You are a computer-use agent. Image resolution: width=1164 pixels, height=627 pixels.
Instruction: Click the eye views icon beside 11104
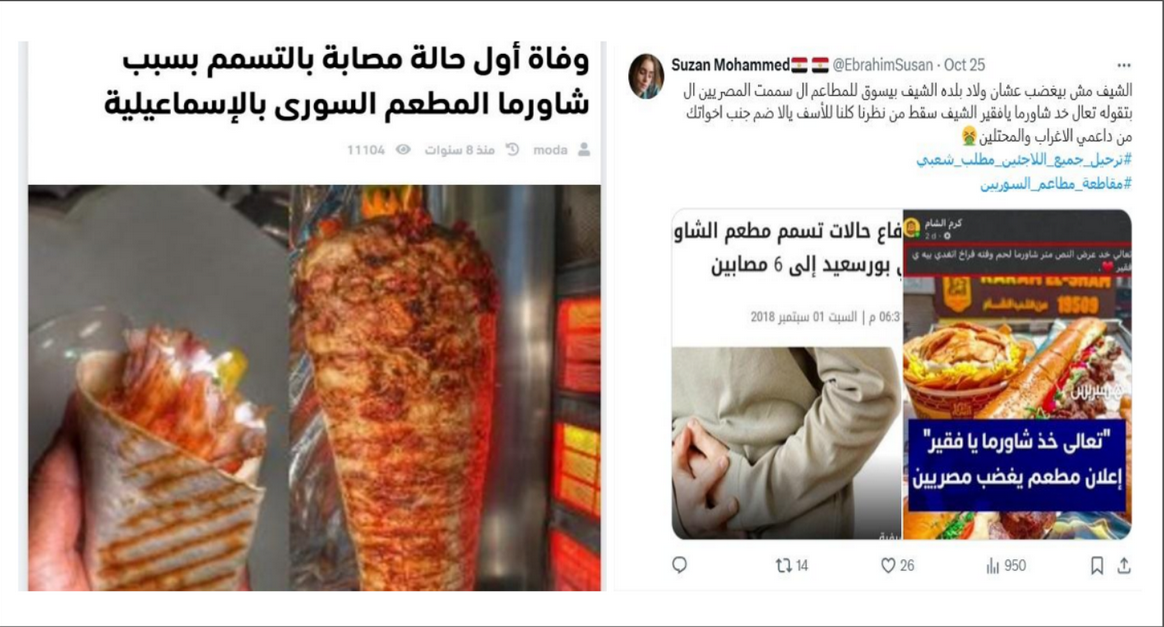tap(403, 150)
